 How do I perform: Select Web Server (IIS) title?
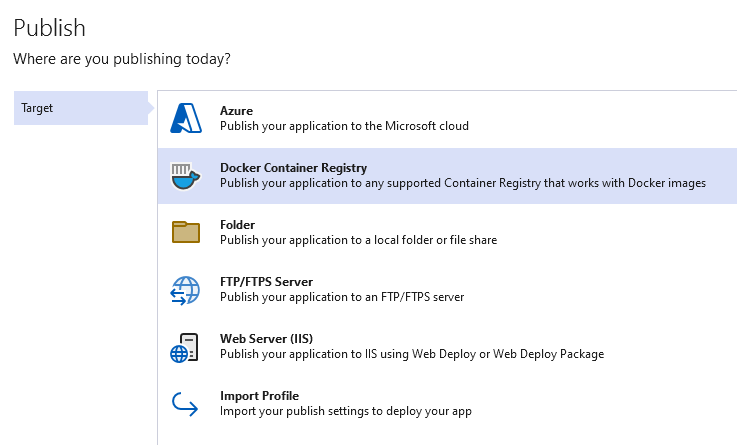pyautogui.click(x=267, y=338)
